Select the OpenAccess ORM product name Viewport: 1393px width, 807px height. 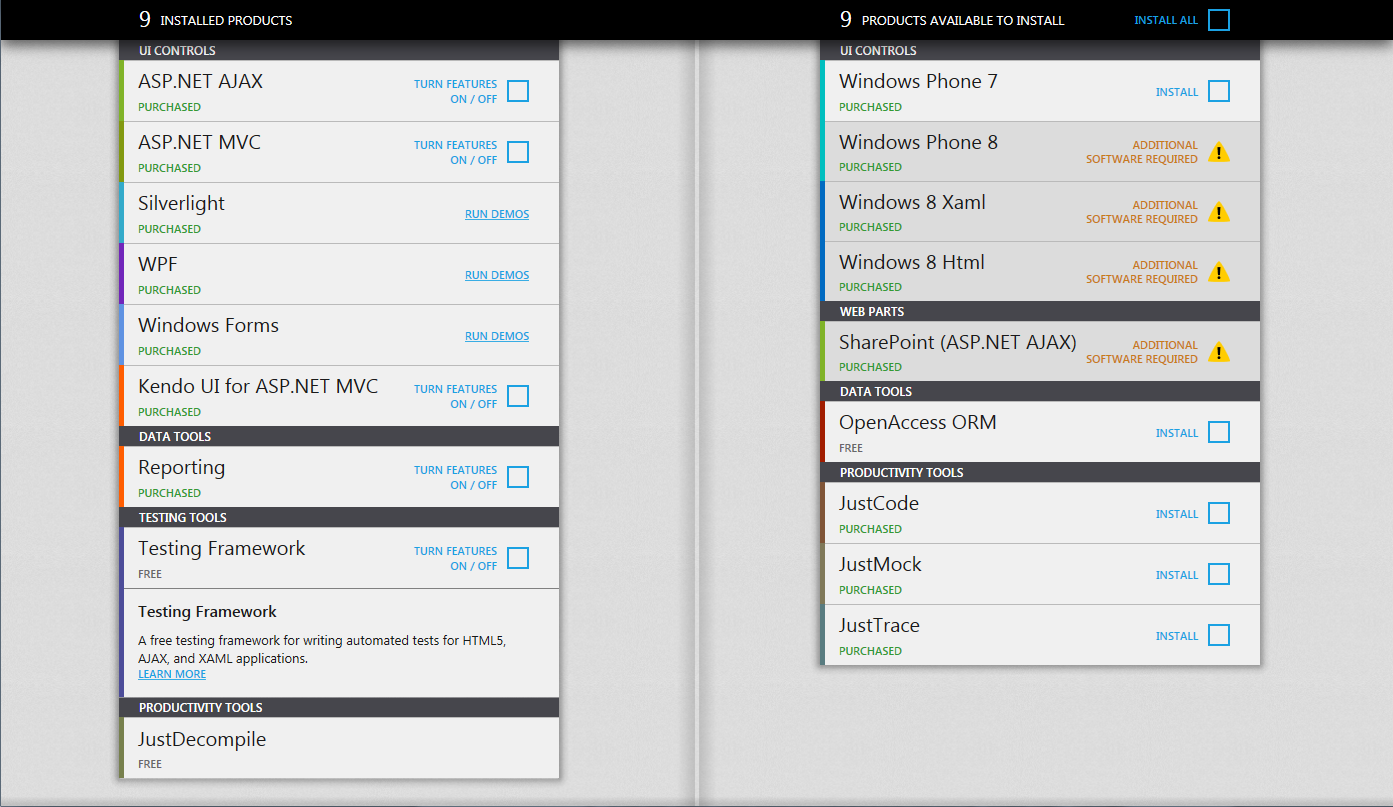tap(918, 422)
